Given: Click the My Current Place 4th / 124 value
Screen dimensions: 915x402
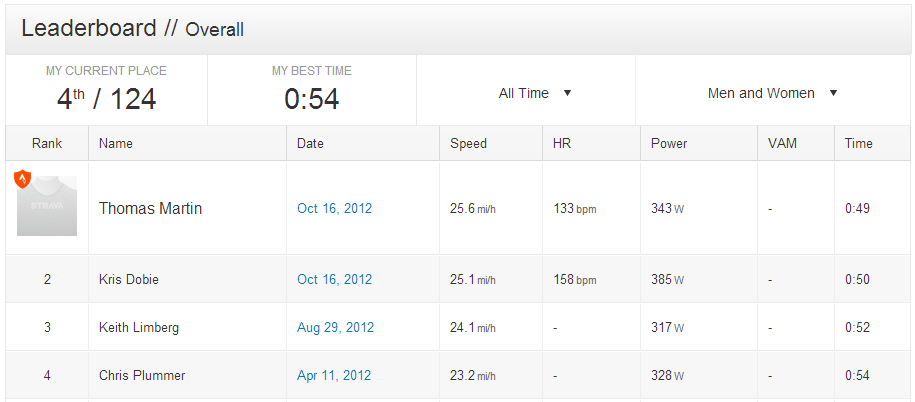Looking at the screenshot, I should coord(106,99).
